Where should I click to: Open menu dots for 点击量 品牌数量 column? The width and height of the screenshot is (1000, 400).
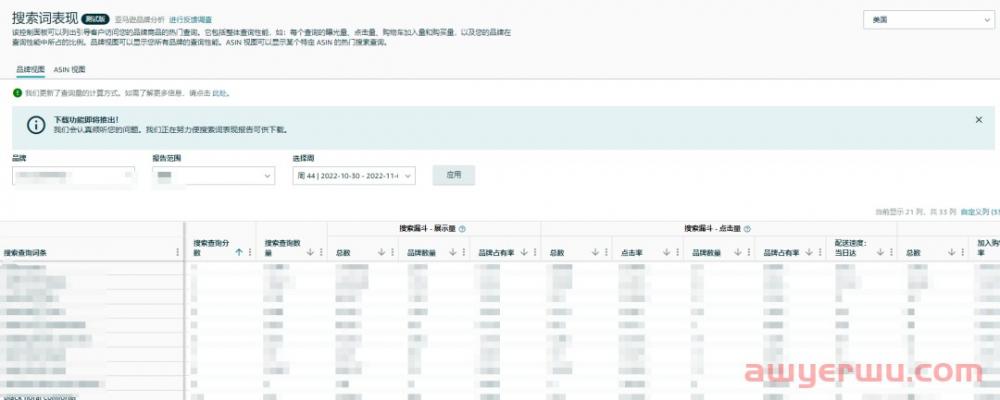749,253
